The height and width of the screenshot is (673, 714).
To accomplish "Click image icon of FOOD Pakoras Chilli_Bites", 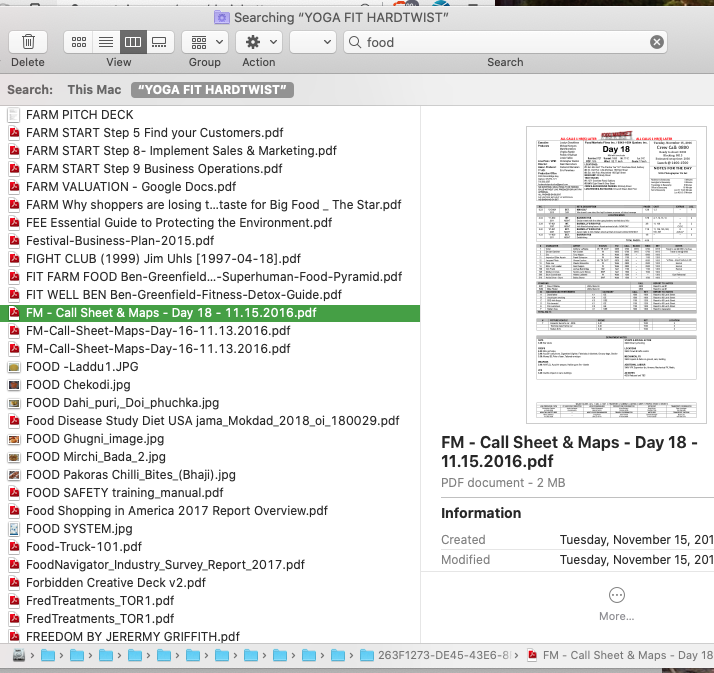I will pos(14,475).
